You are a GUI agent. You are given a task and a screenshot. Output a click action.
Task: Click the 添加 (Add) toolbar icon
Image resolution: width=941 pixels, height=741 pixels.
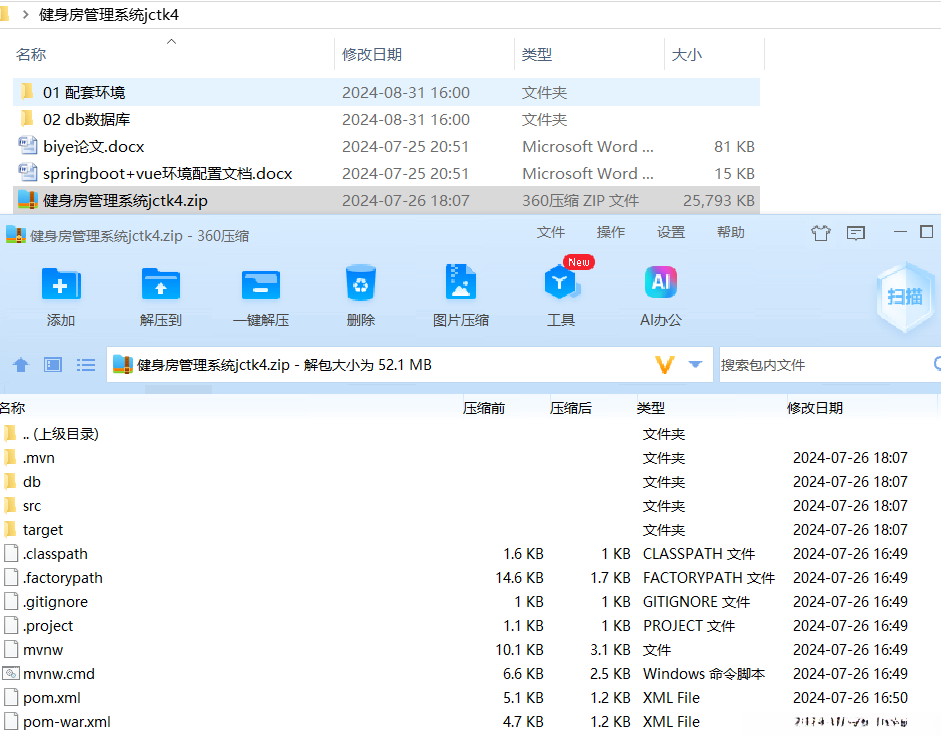click(x=61, y=284)
